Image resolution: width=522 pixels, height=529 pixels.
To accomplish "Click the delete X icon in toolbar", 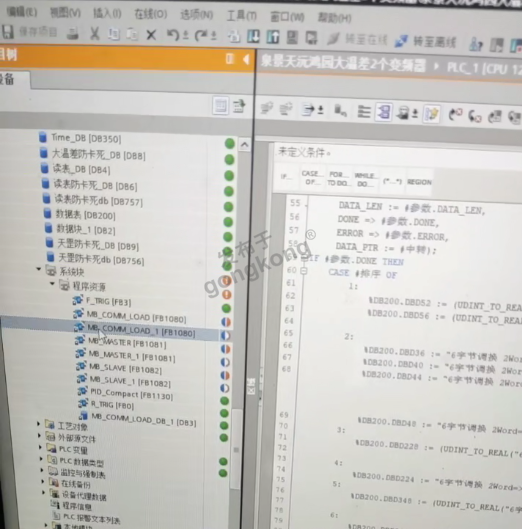I will [x=151, y=34].
